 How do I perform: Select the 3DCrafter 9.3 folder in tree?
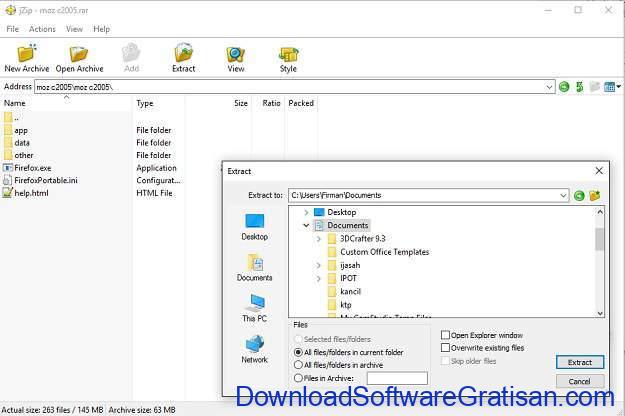coord(362,239)
